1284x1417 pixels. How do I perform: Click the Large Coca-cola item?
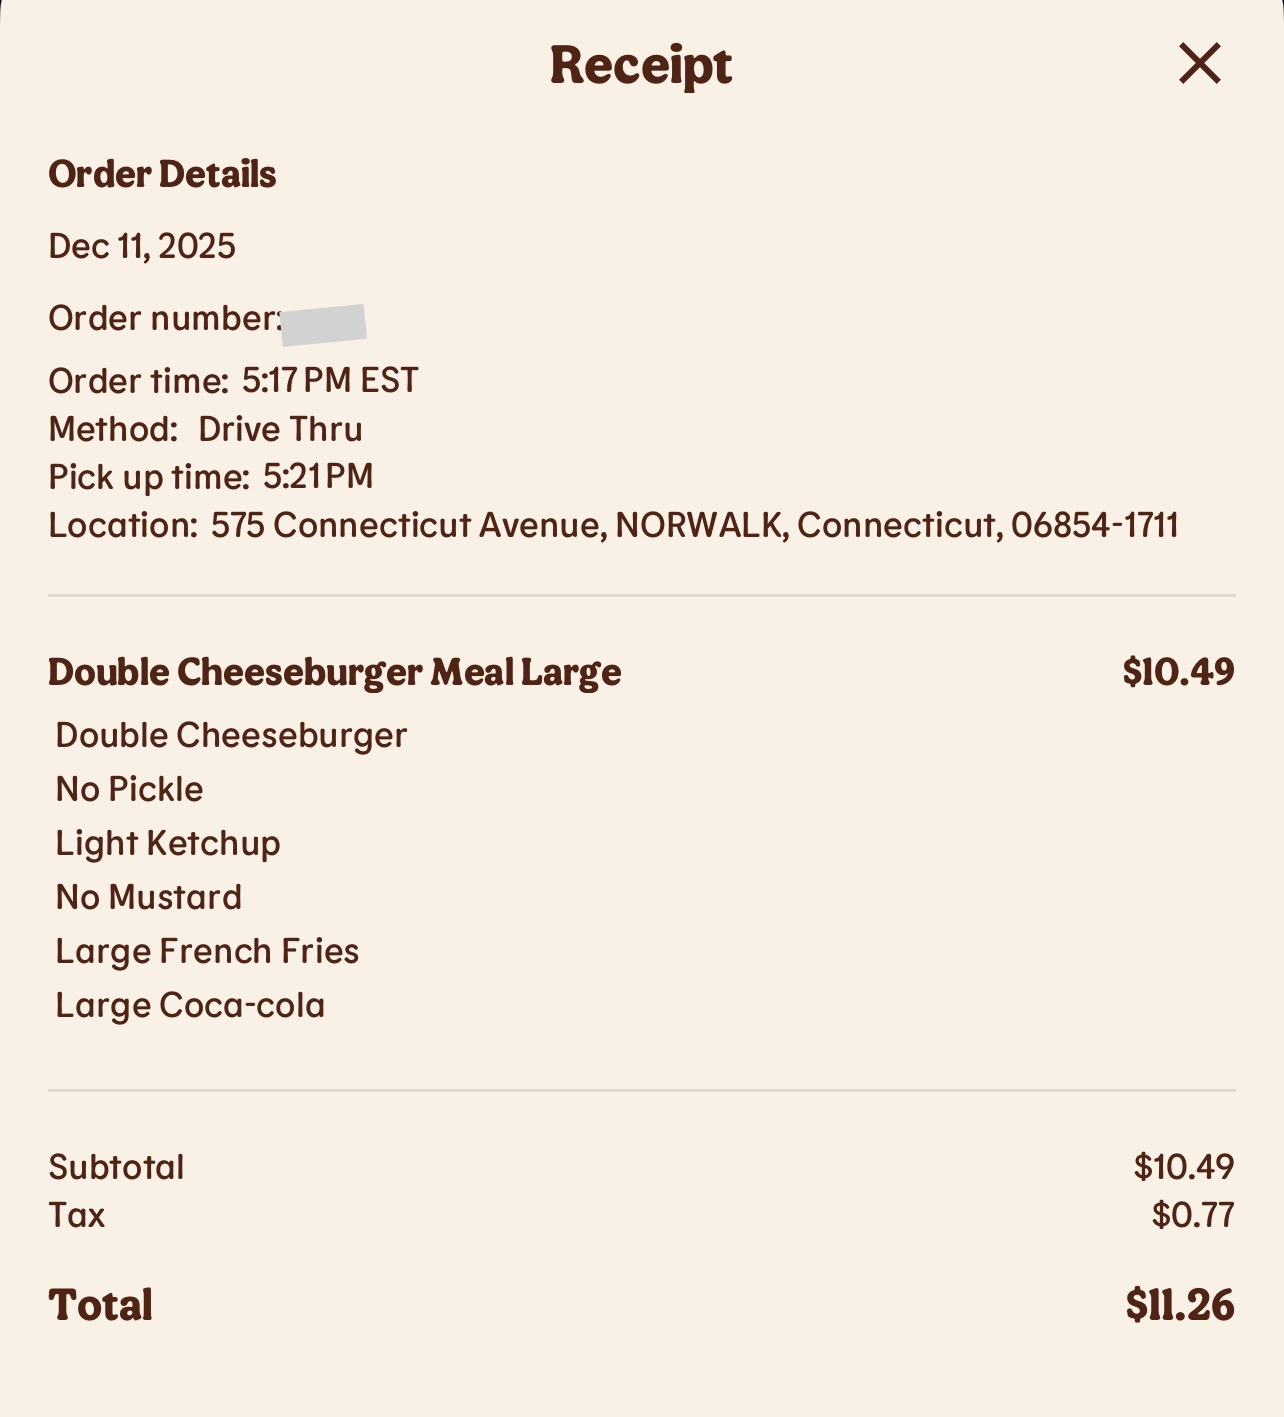190,1005
